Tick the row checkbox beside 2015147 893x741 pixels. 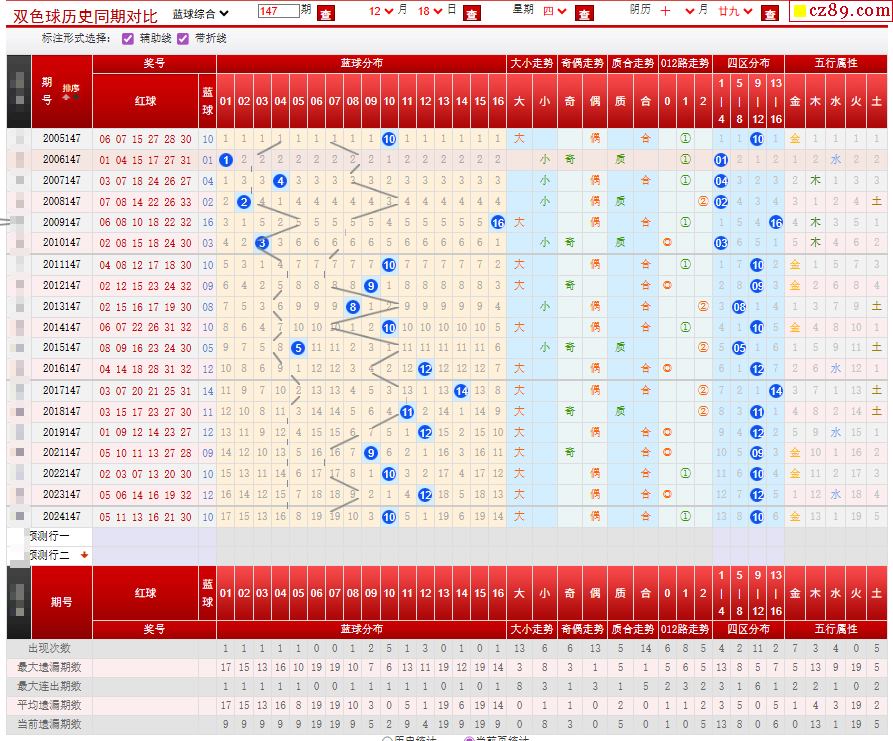coord(20,348)
